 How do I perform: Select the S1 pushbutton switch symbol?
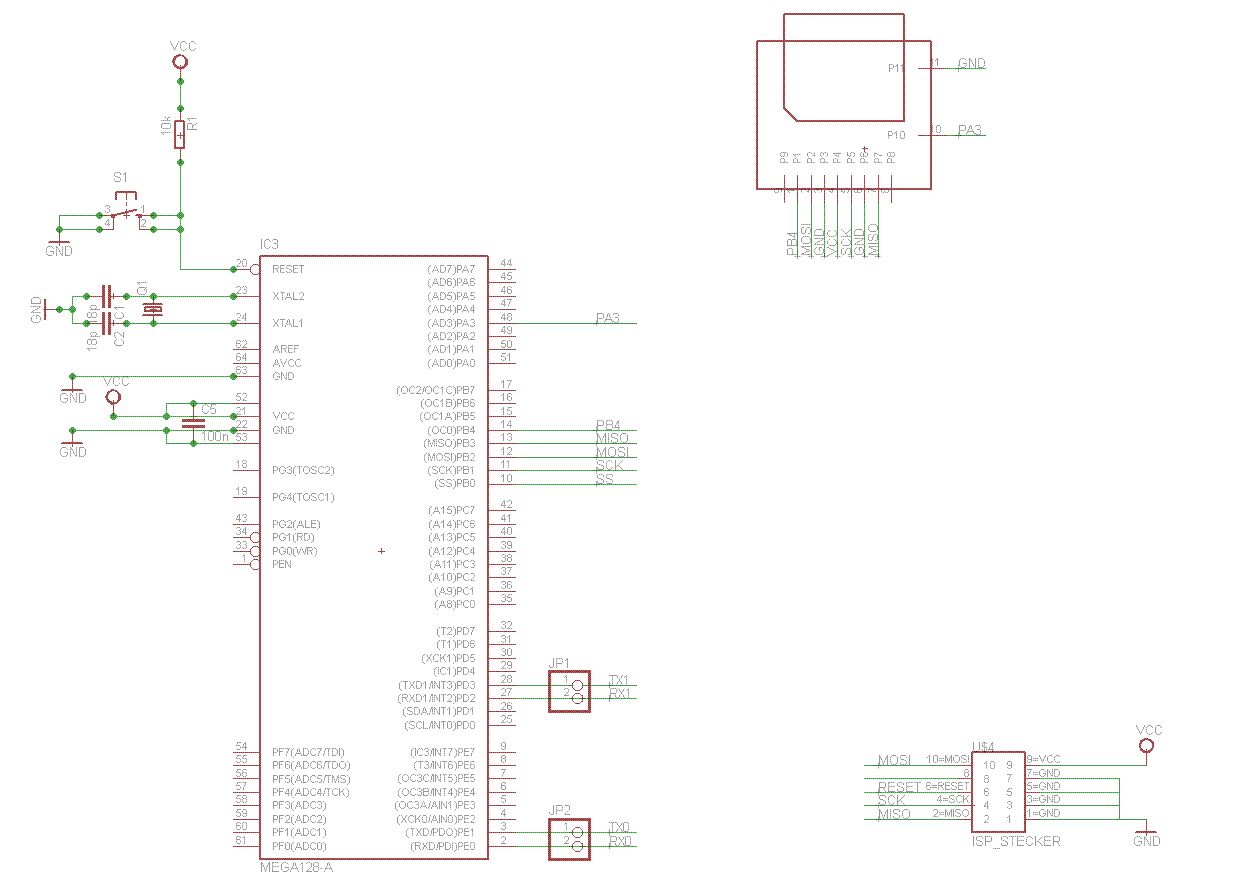[126, 215]
